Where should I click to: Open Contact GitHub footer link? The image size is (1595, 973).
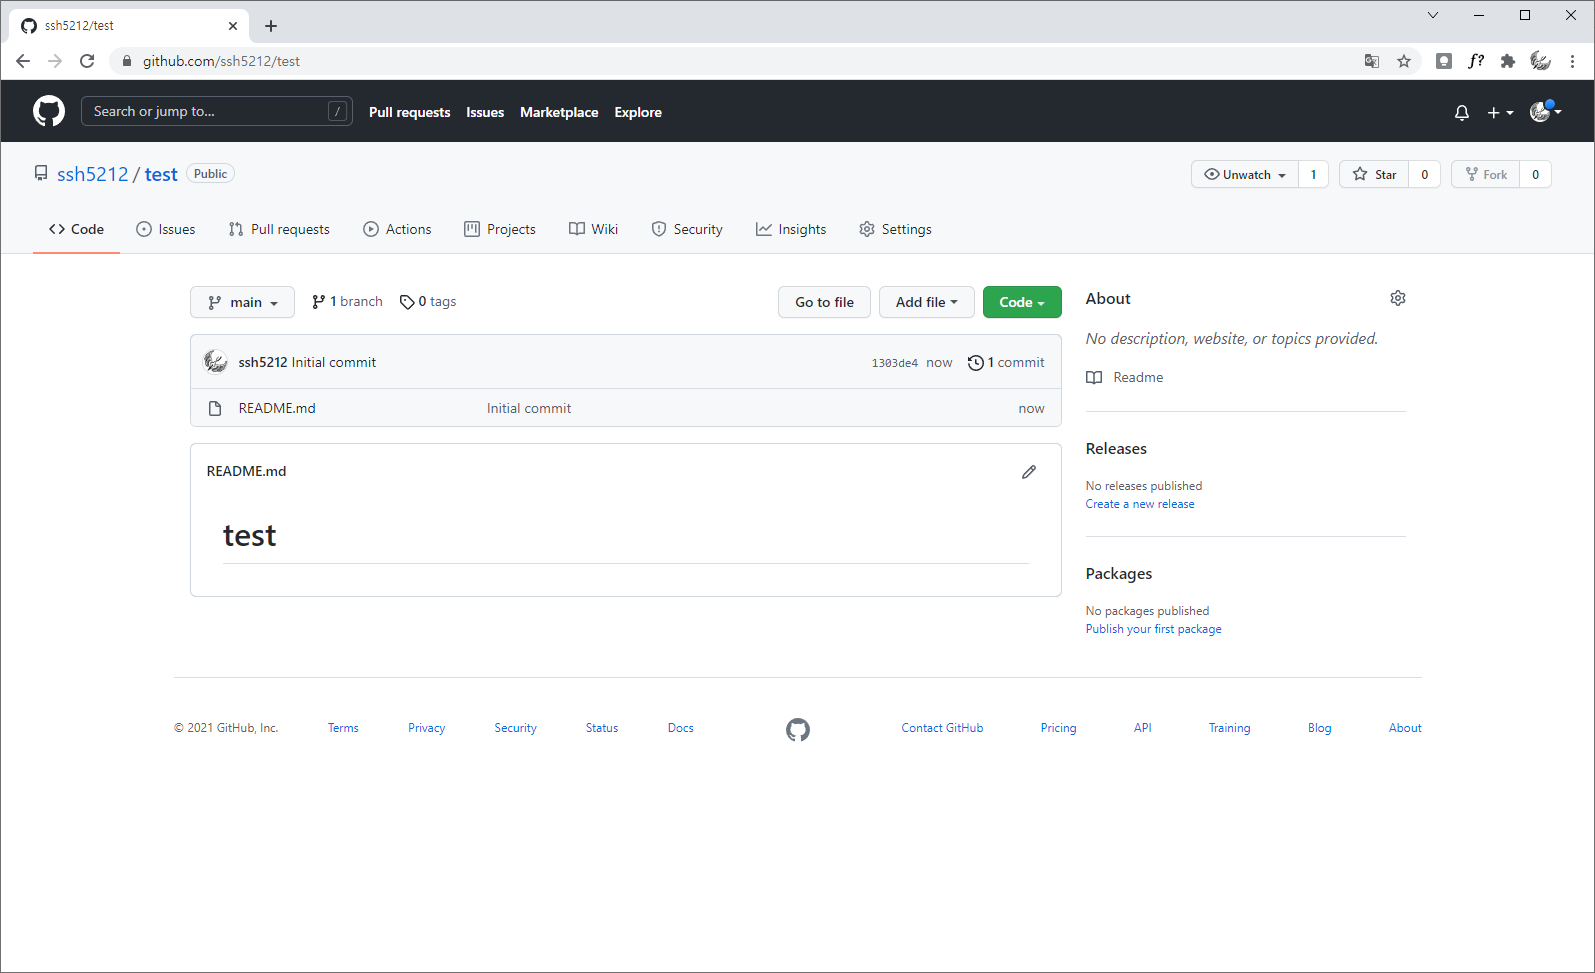tap(942, 728)
